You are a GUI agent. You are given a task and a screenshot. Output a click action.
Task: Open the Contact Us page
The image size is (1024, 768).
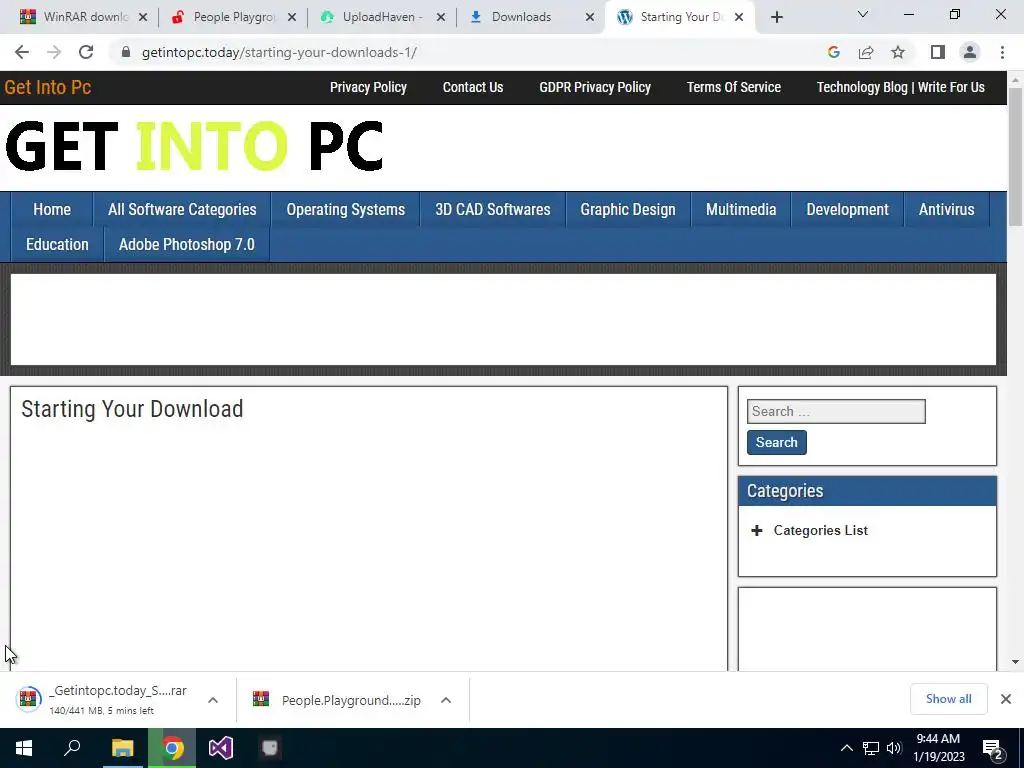tap(473, 88)
